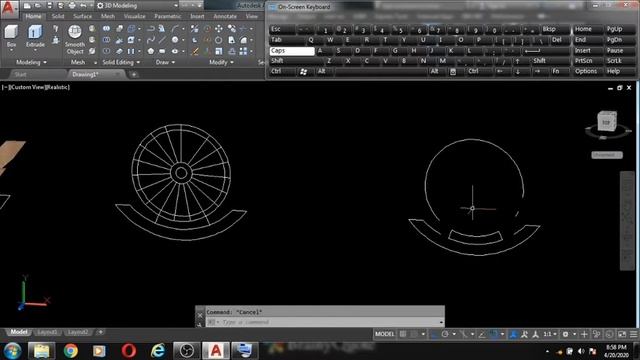Open Internet Explorer from the taskbar
The image size is (640, 360).
(x=158, y=351)
